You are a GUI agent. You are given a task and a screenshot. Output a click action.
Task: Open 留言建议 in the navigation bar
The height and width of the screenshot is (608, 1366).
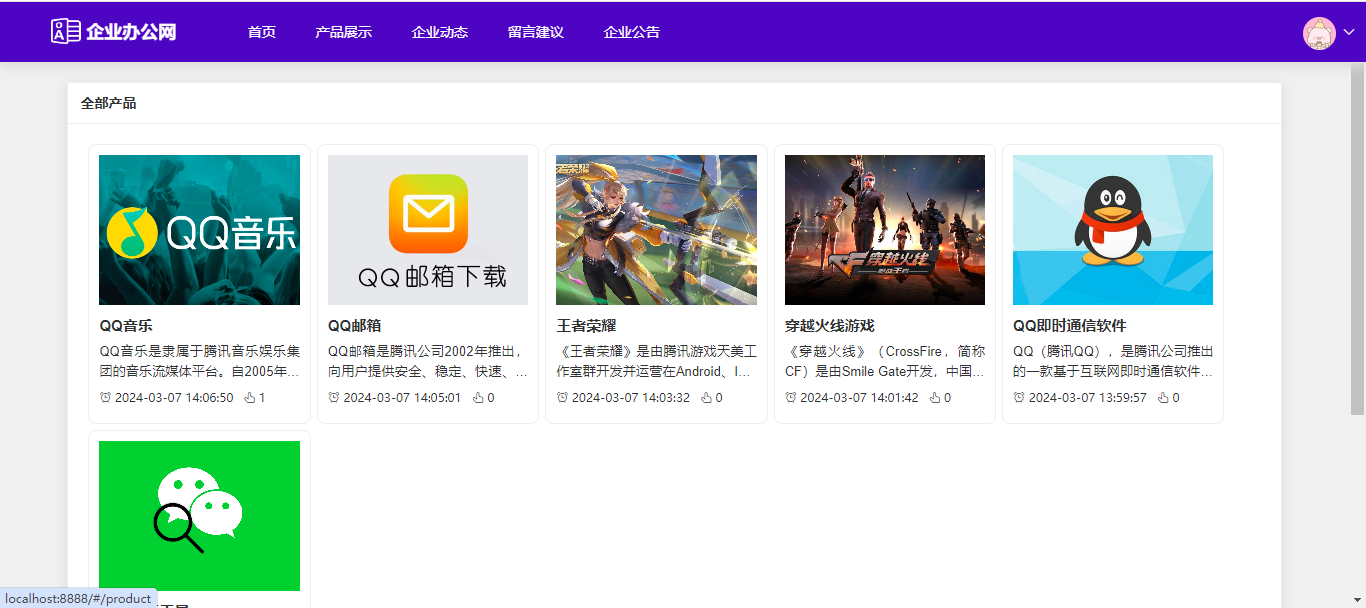coord(535,32)
